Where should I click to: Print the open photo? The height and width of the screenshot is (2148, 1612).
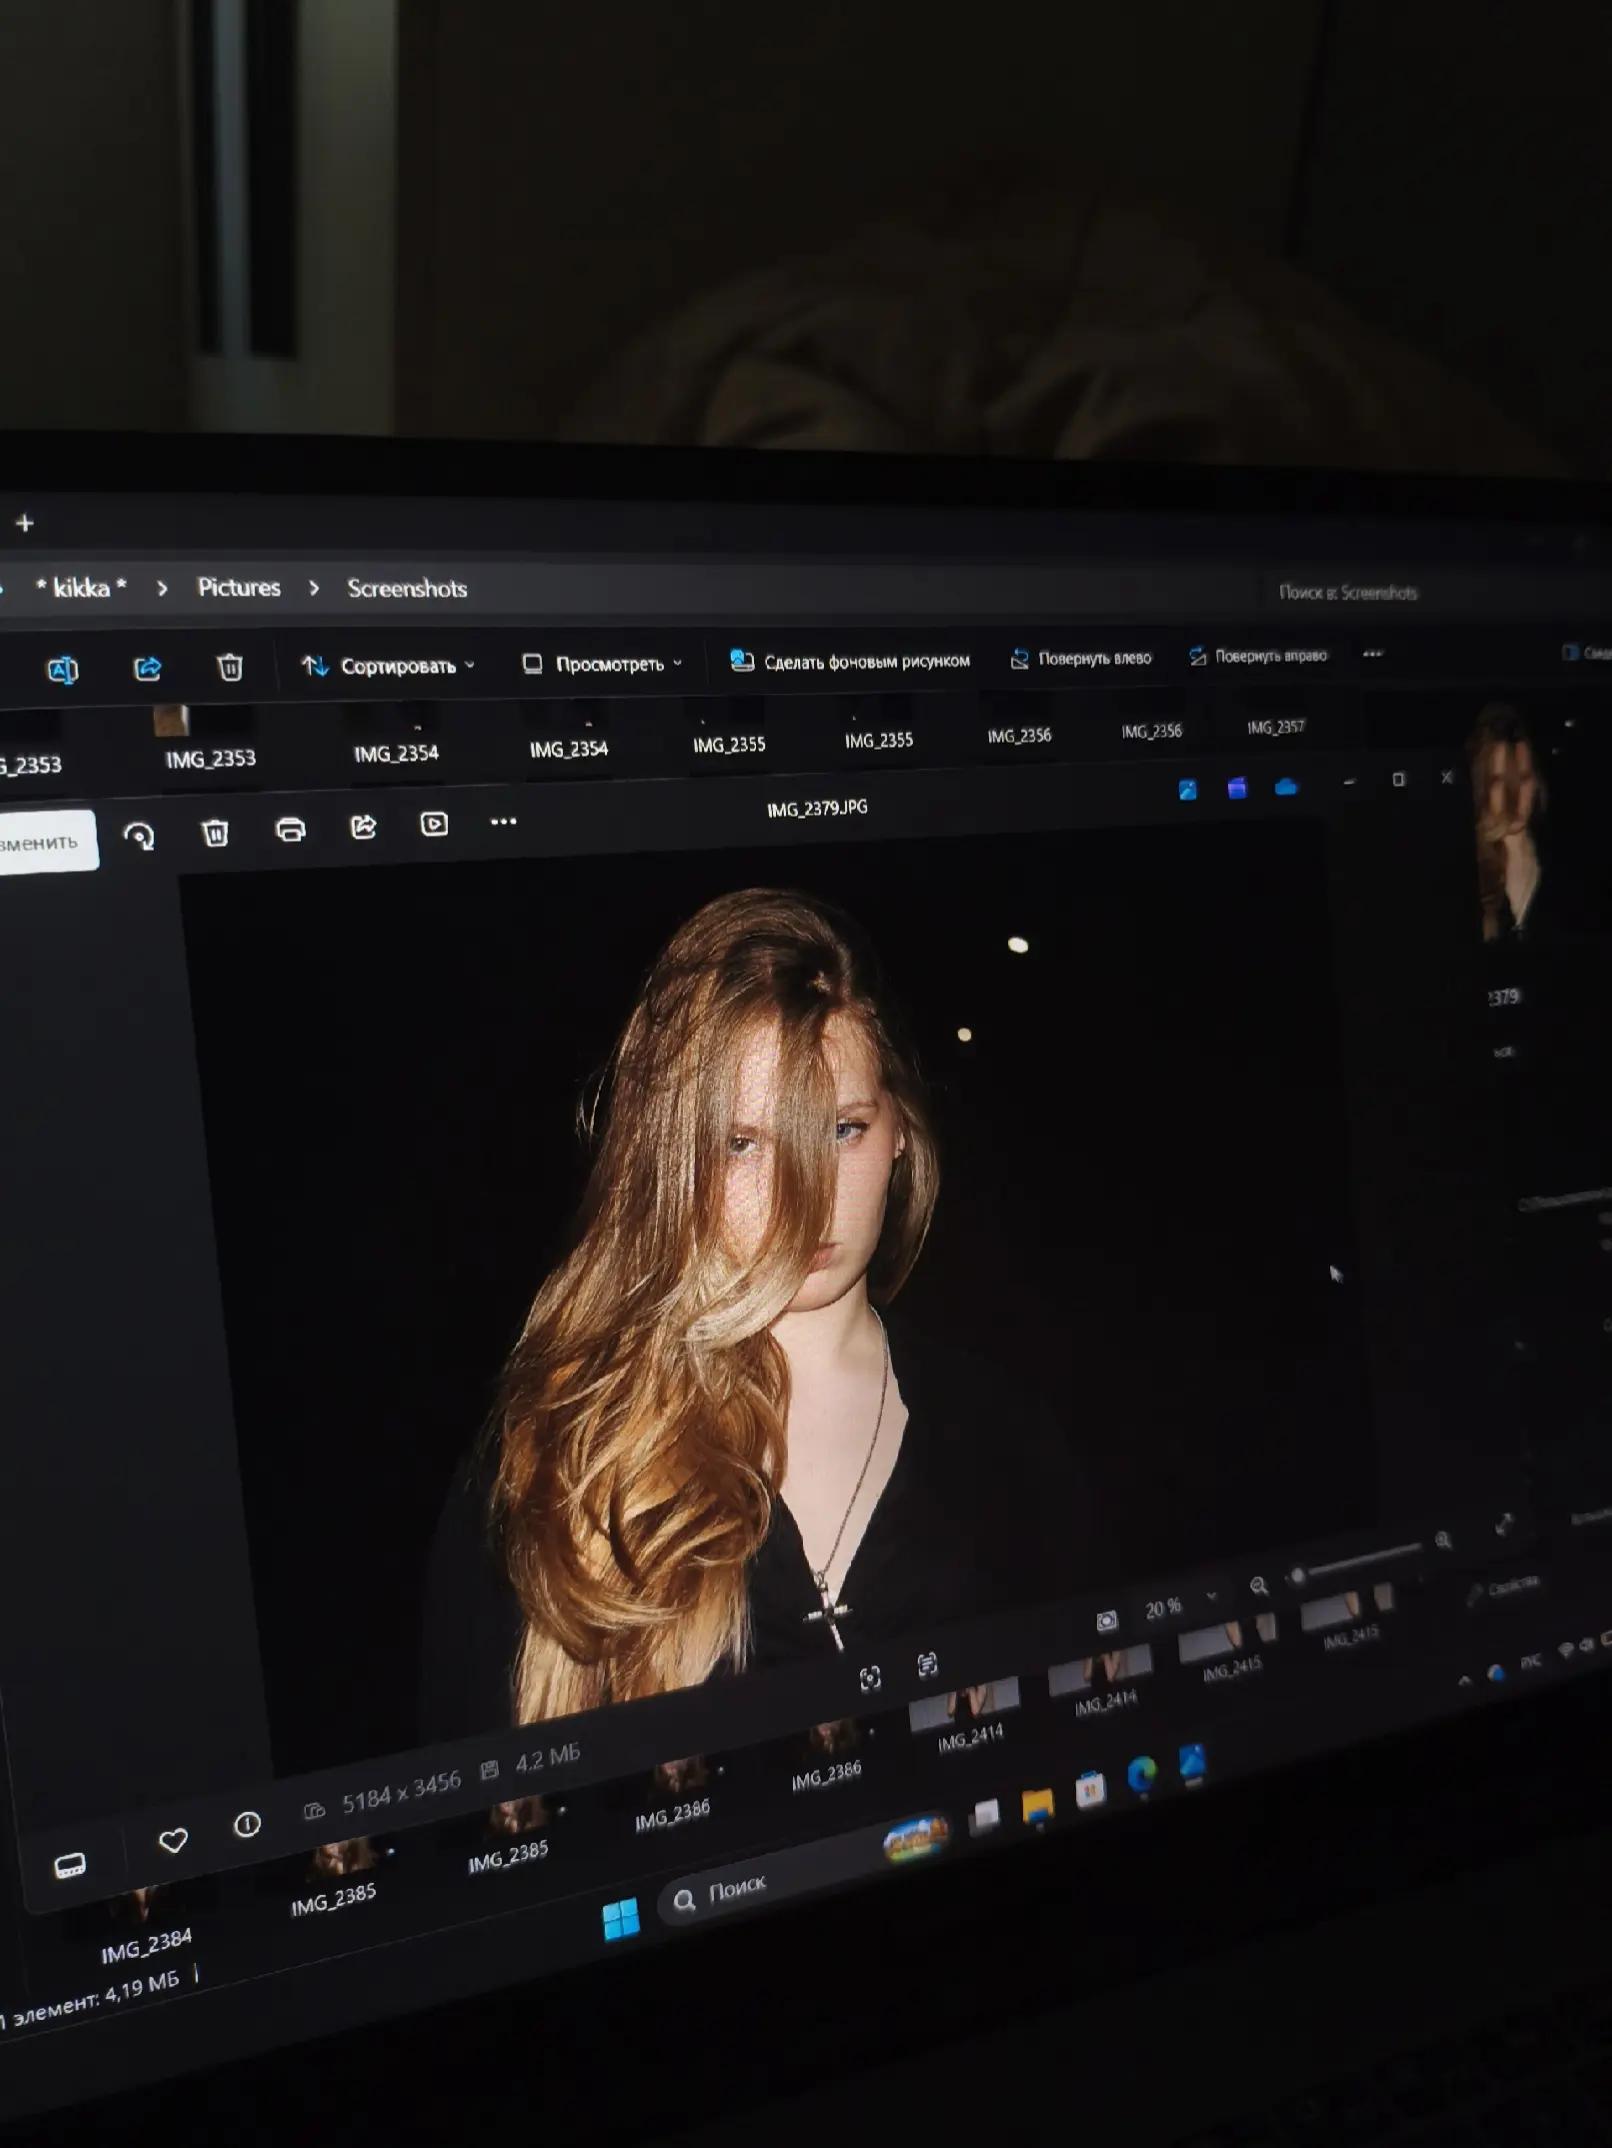(x=290, y=829)
